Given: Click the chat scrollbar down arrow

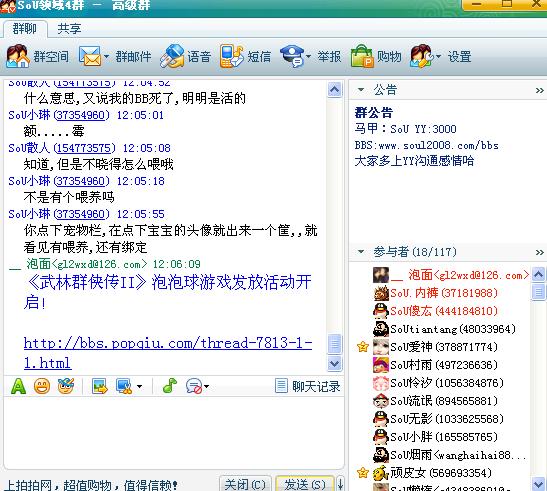Looking at the screenshot, I should pyautogui.click(x=335, y=364).
